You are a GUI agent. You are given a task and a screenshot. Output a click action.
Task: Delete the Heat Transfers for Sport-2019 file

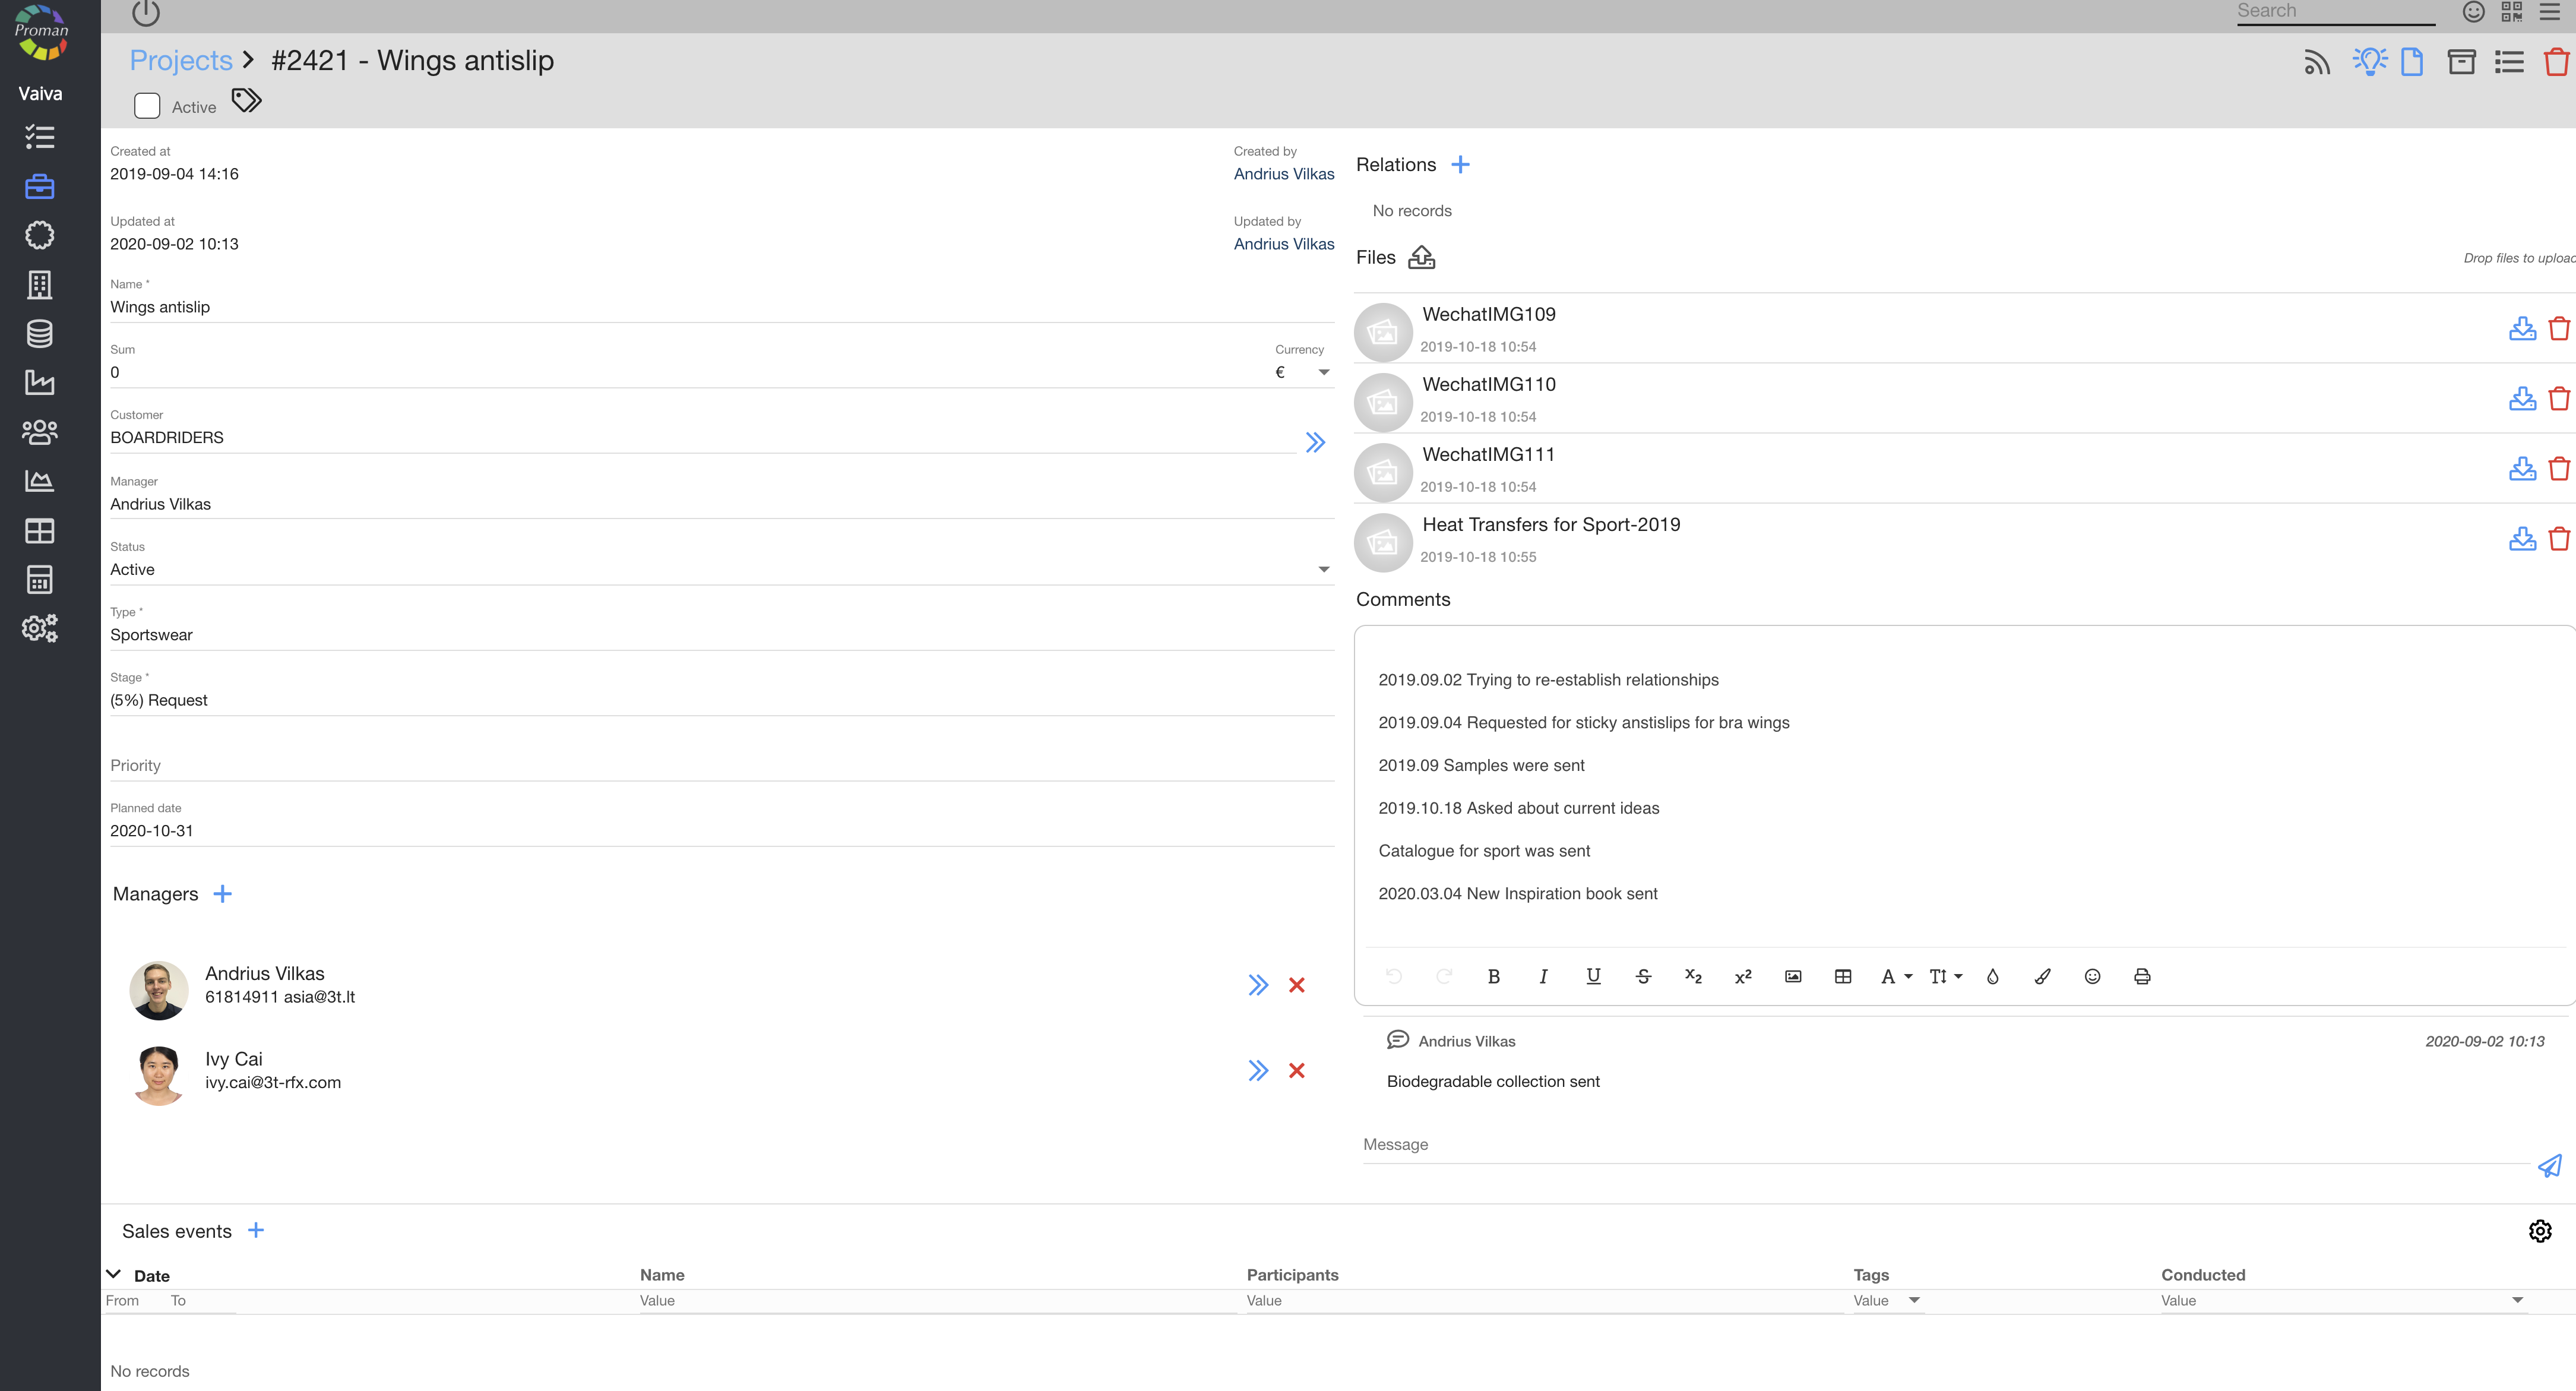pyautogui.click(x=2559, y=539)
